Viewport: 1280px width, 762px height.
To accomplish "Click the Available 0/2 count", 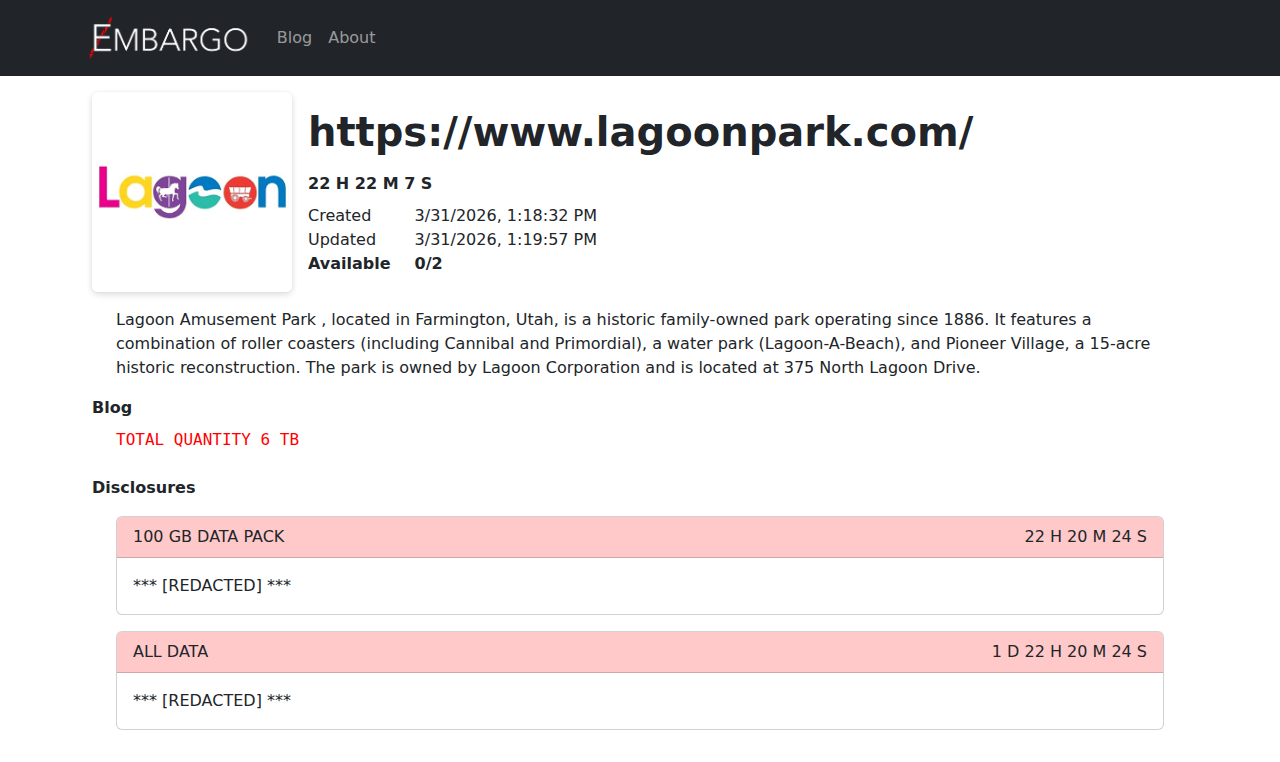I will (x=428, y=263).
